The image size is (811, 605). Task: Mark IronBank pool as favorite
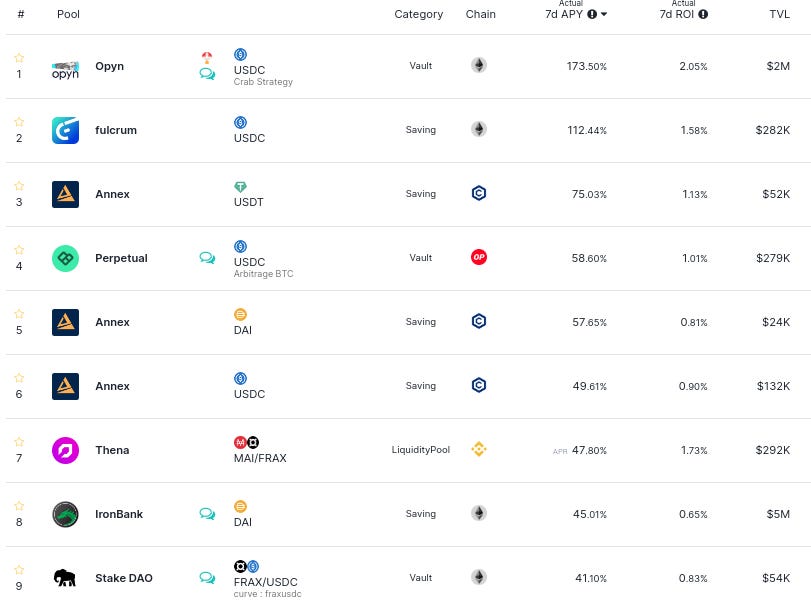tap(19, 506)
